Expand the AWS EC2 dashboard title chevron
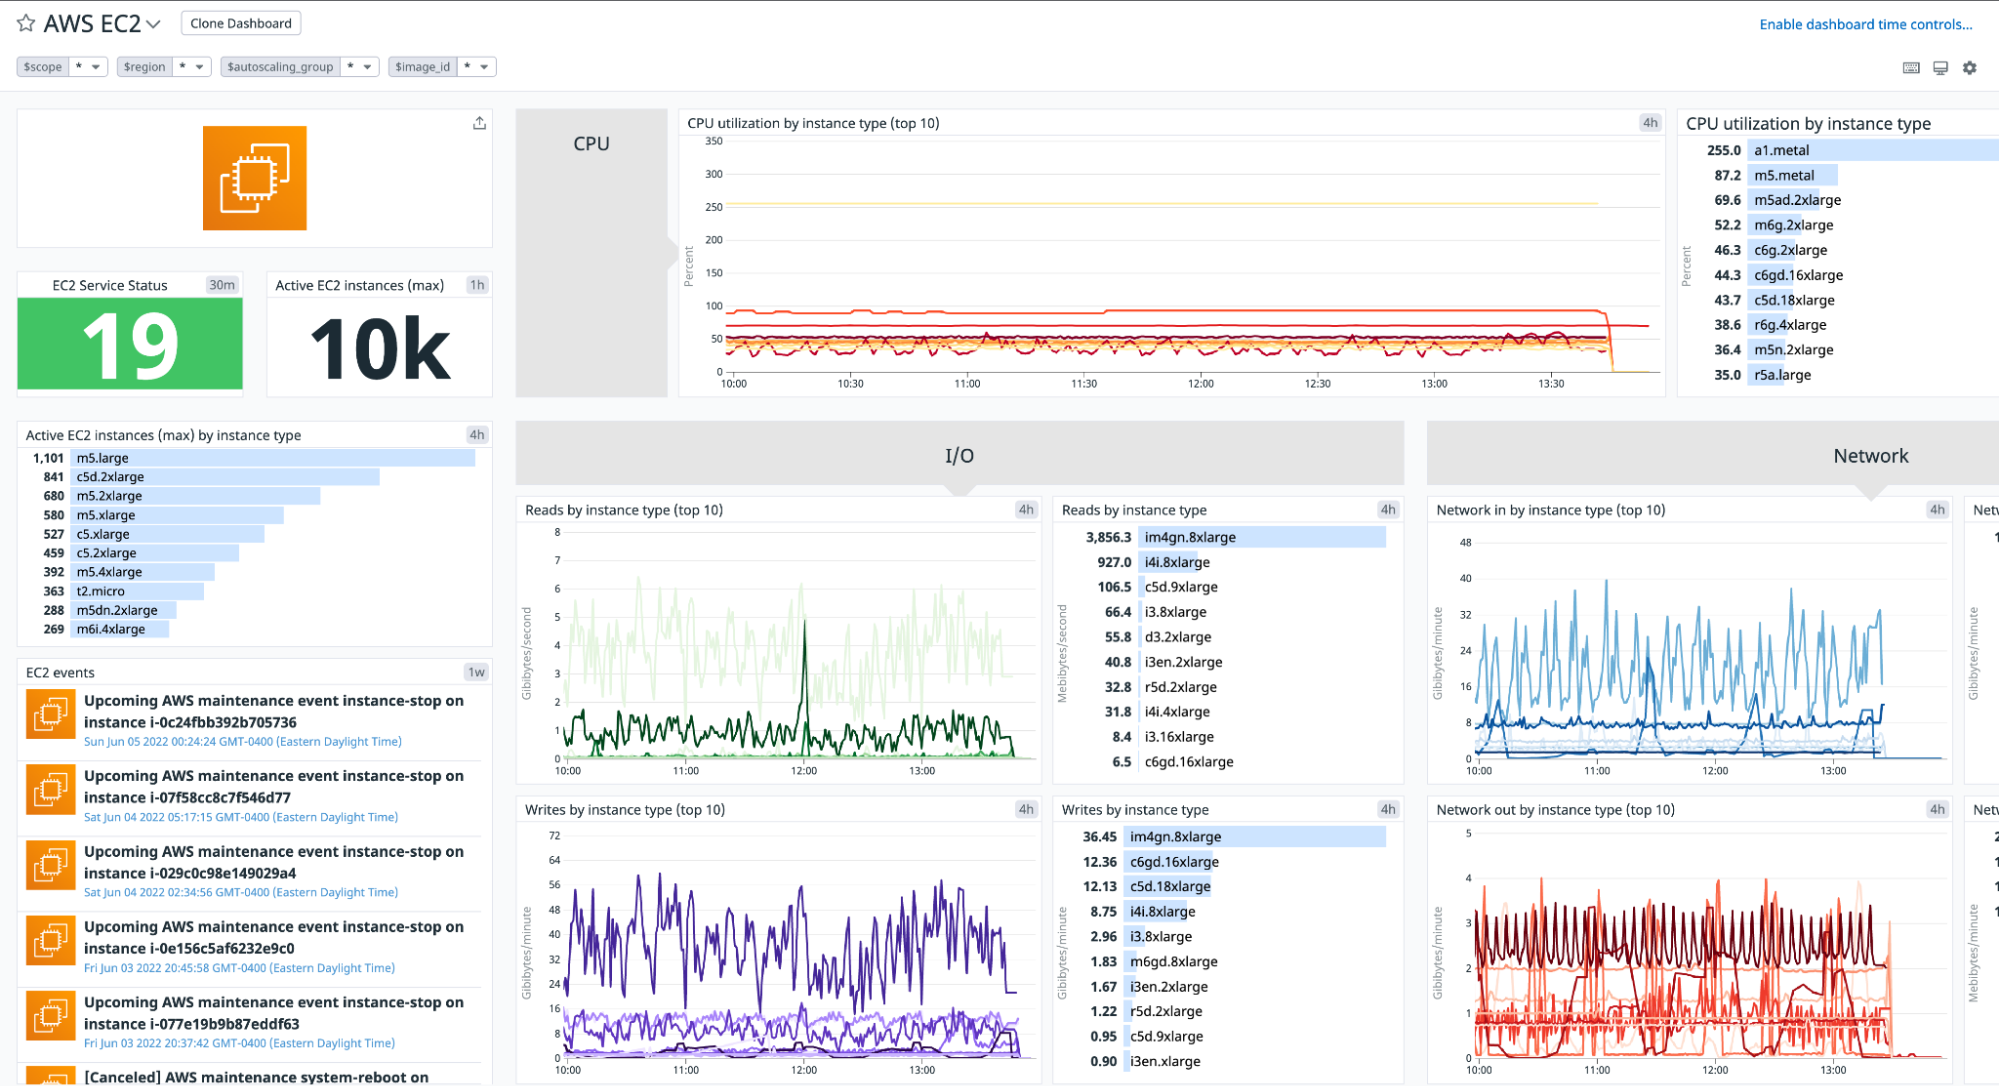The image size is (1999, 1087). pyautogui.click(x=153, y=24)
